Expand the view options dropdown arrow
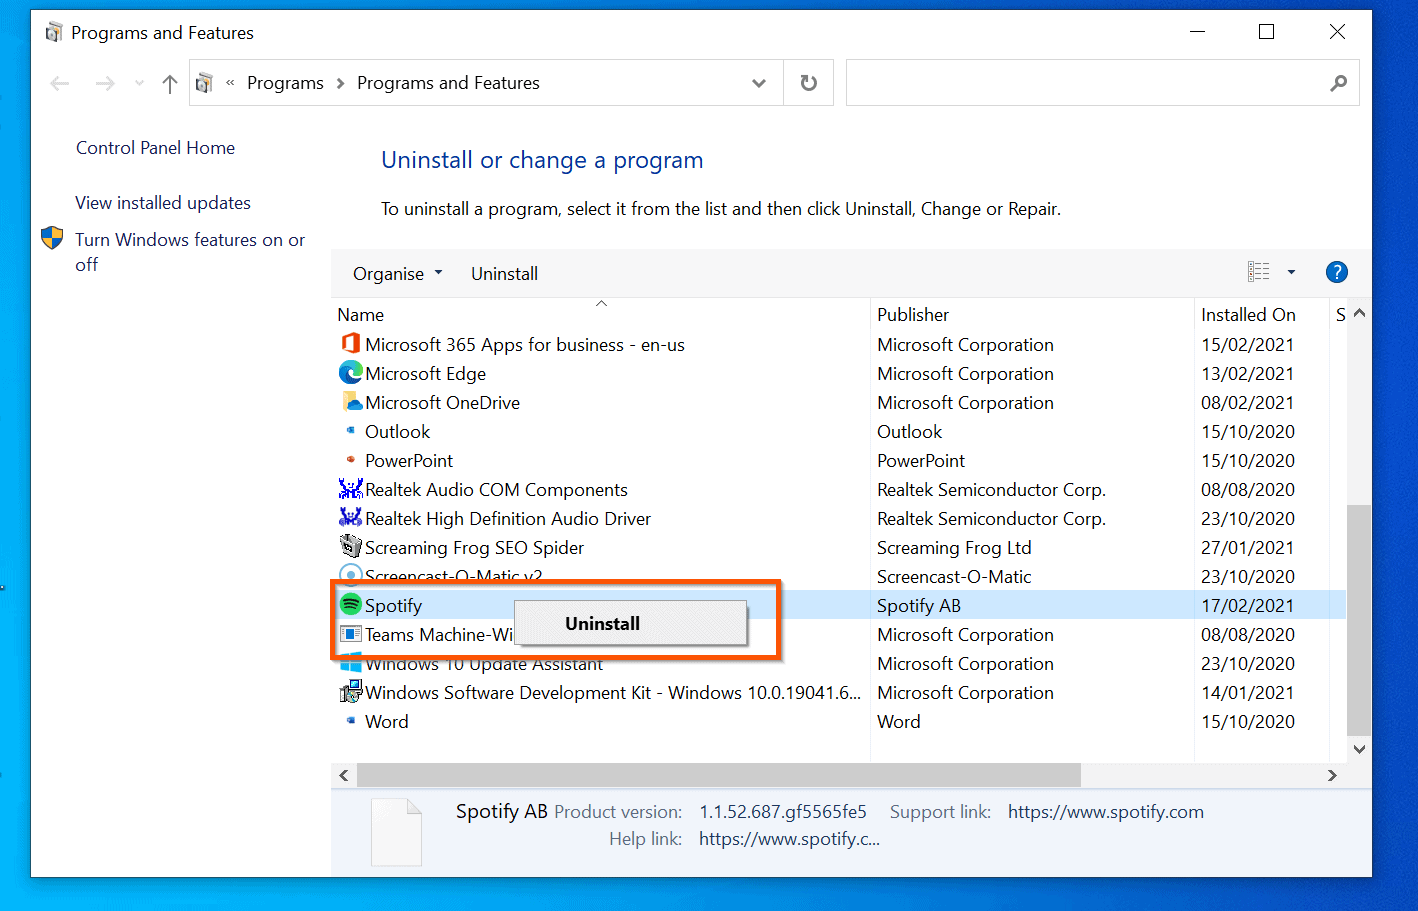This screenshot has width=1418, height=911. click(x=1291, y=272)
